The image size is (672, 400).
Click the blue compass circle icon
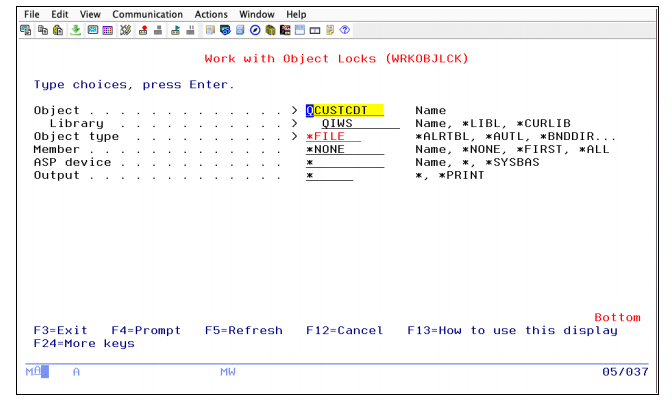point(256,30)
